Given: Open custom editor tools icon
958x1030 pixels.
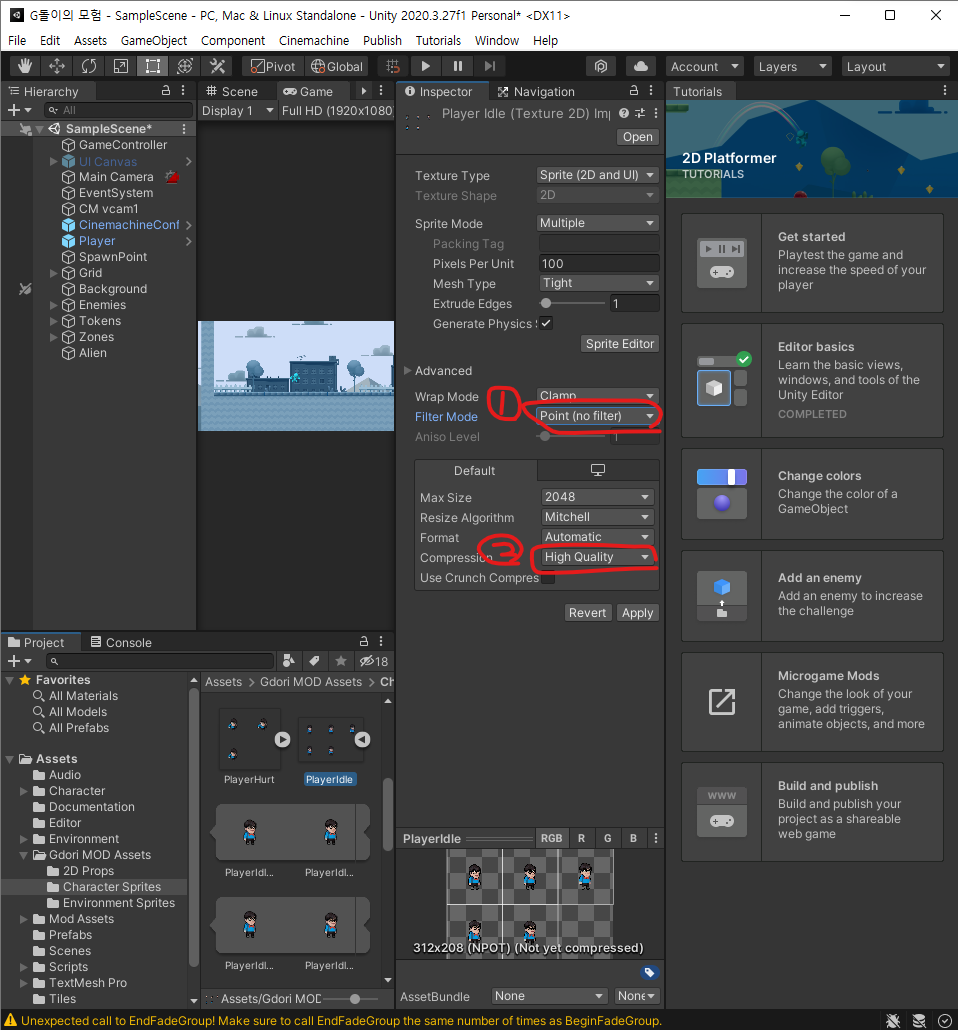Looking at the screenshot, I should [x=217, y=66].
